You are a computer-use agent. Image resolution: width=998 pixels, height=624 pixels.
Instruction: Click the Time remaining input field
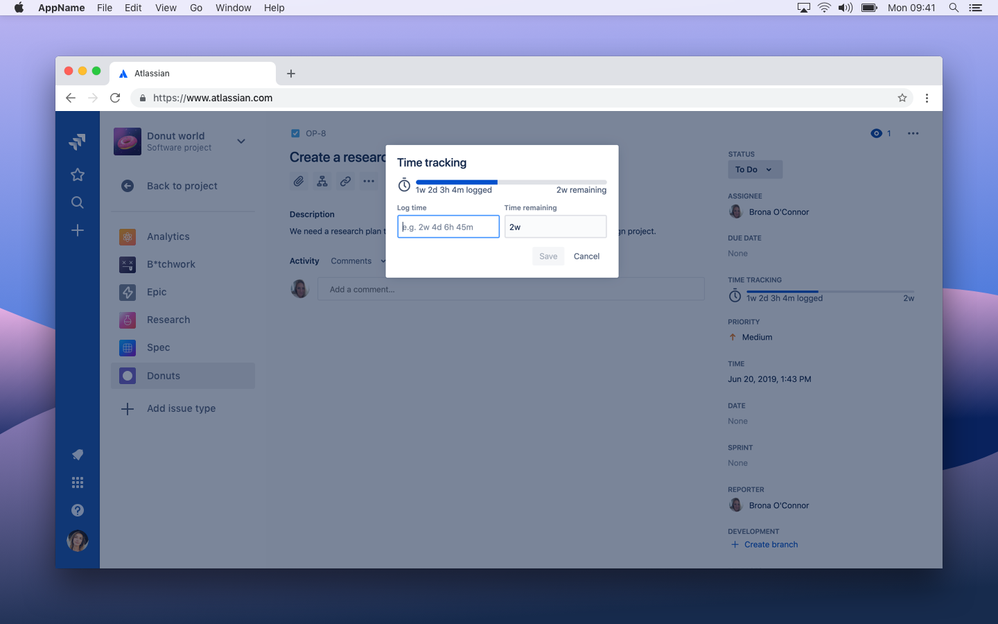coord(556,227)
